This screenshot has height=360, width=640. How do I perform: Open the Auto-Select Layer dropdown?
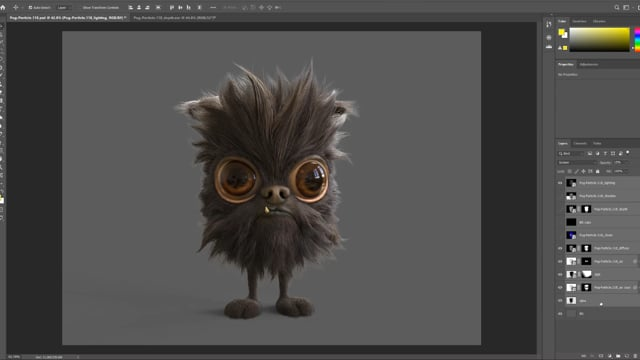(x=64, y=7)
